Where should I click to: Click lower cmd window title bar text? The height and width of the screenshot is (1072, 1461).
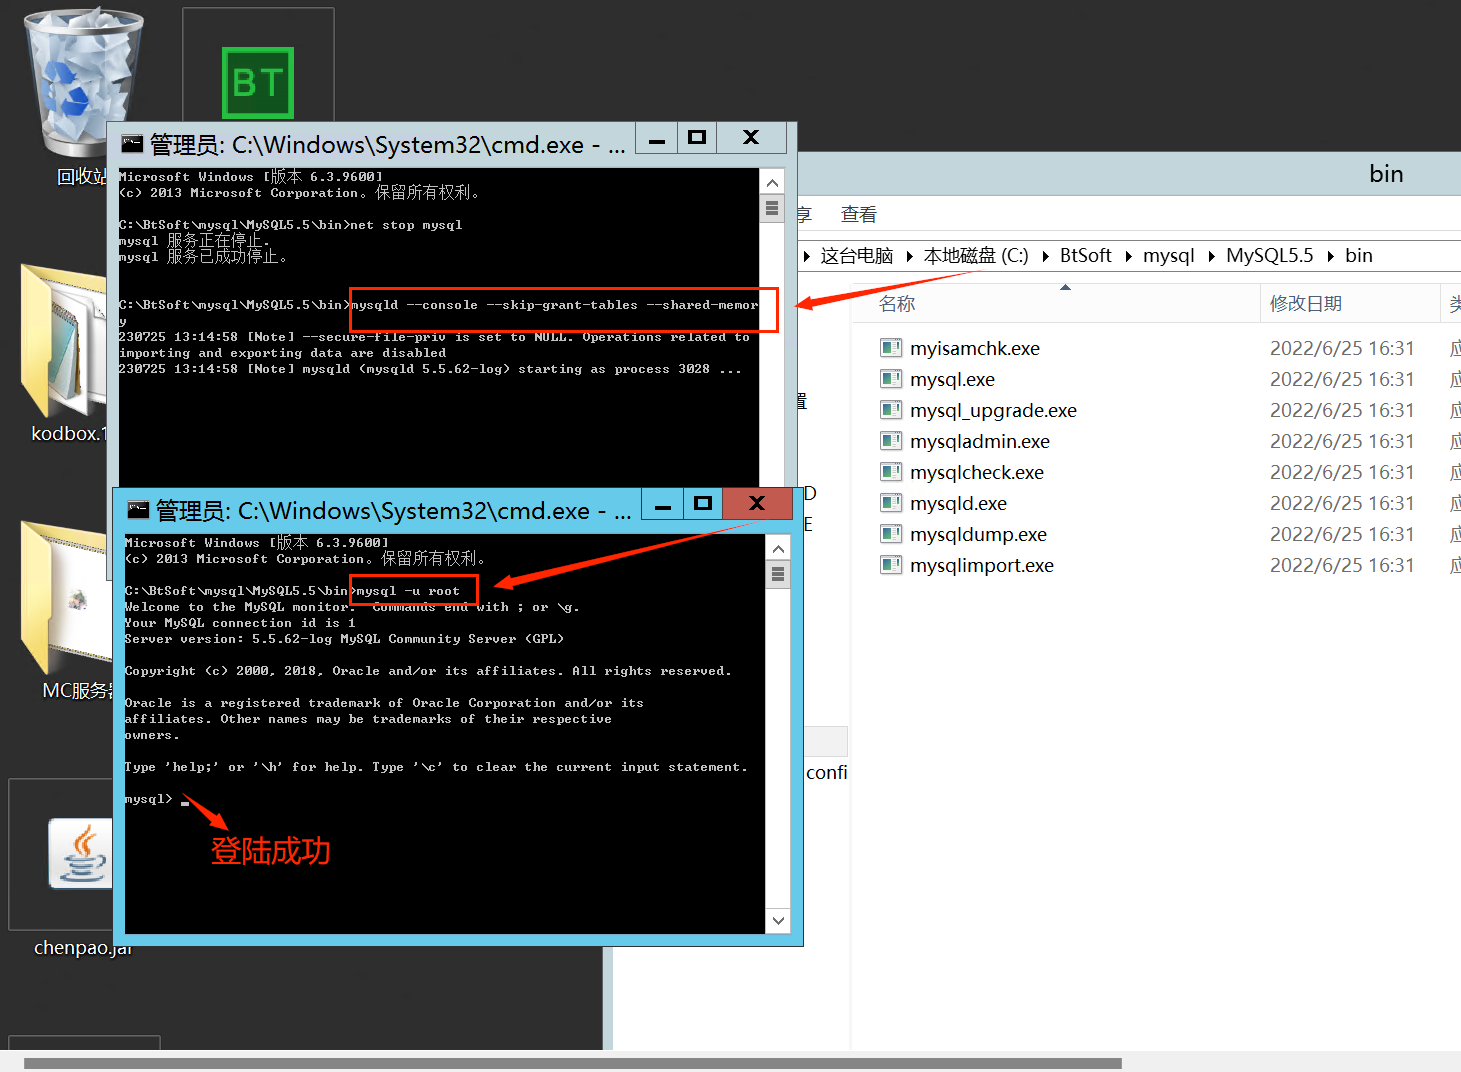pyautogui.click(x=393, y=511)
